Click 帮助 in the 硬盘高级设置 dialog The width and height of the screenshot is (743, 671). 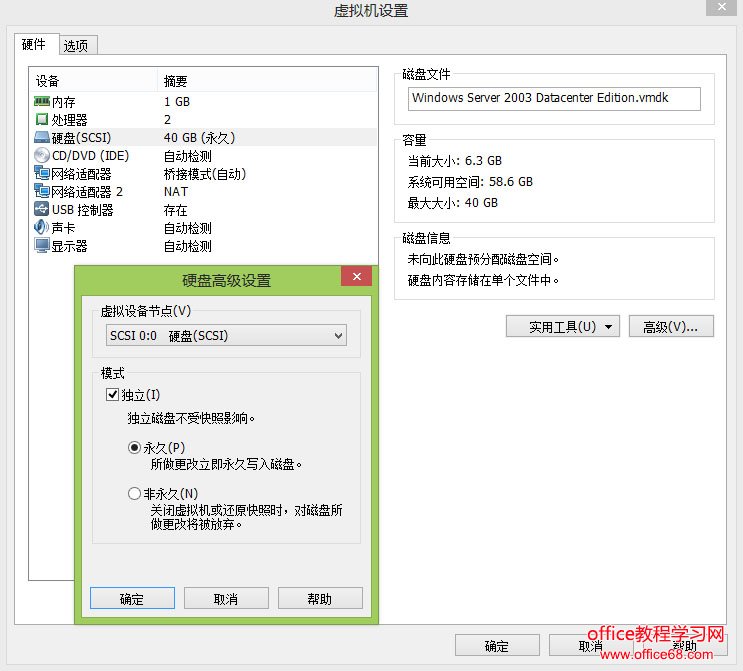320,598
